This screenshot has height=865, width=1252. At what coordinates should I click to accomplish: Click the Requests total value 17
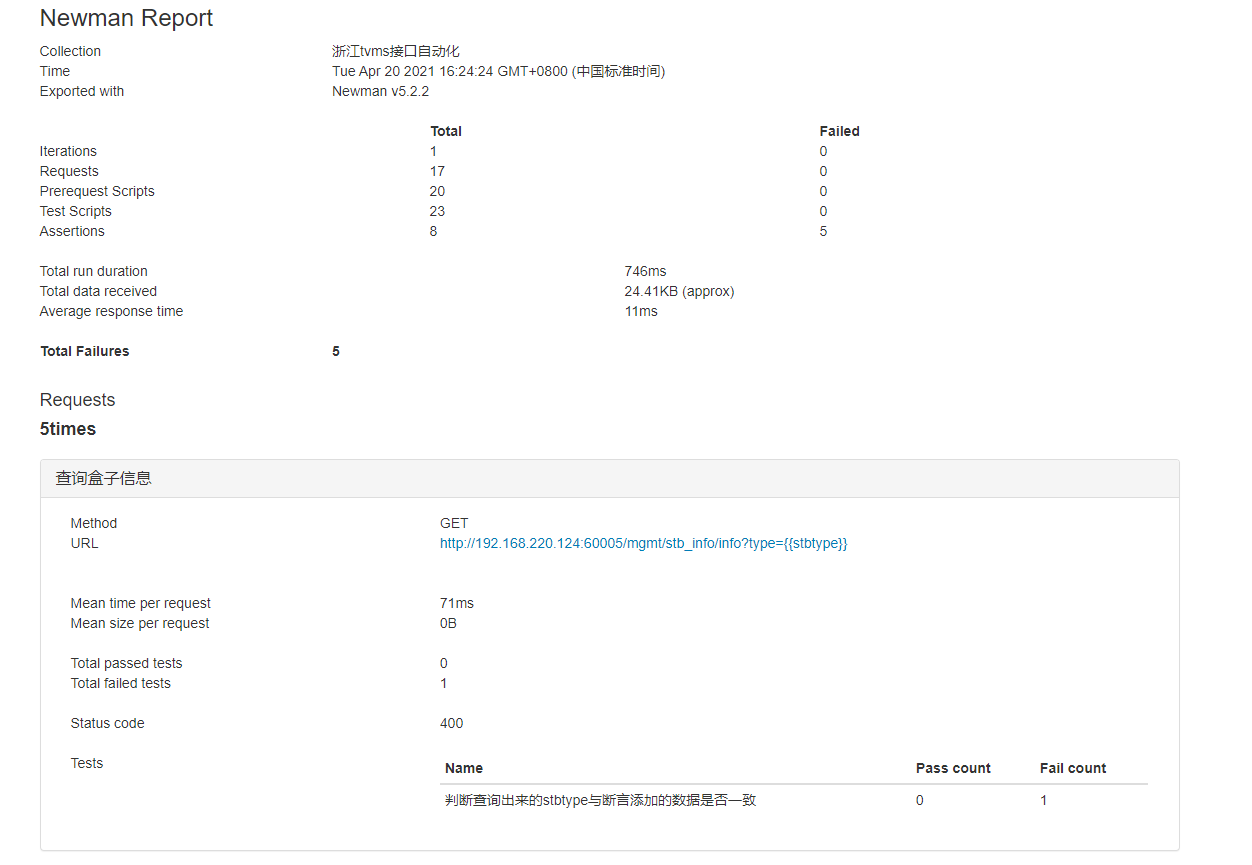437,171
